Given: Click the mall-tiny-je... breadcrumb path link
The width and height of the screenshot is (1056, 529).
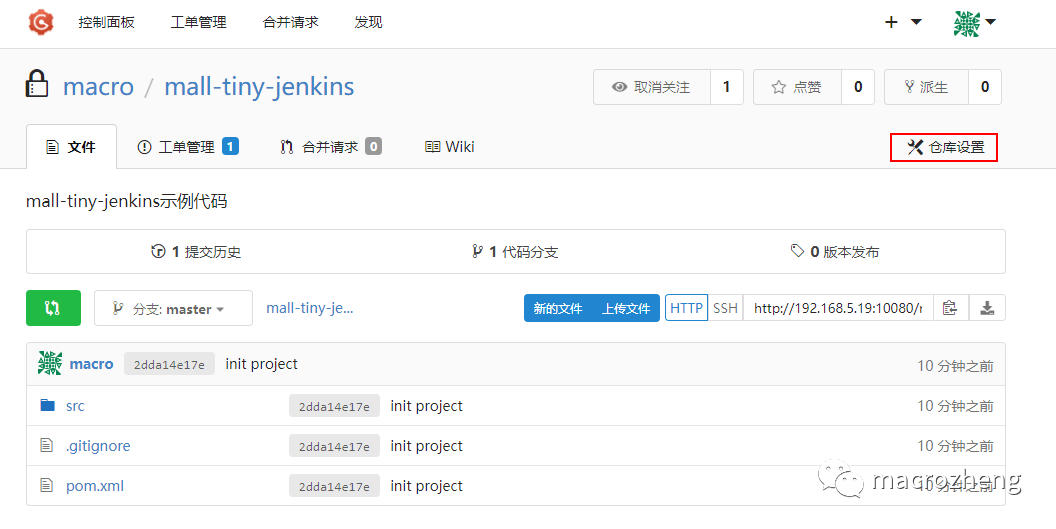Looking at the screenshot, I should coord(310,309).
